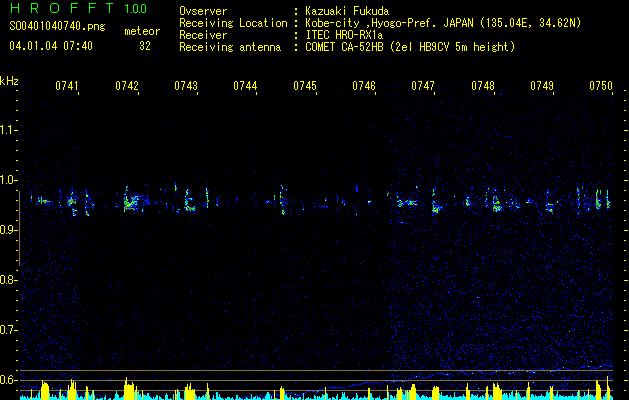The image size is (629, 400).
Task: Click the meteor count value 32
Action: click(145, 46)
